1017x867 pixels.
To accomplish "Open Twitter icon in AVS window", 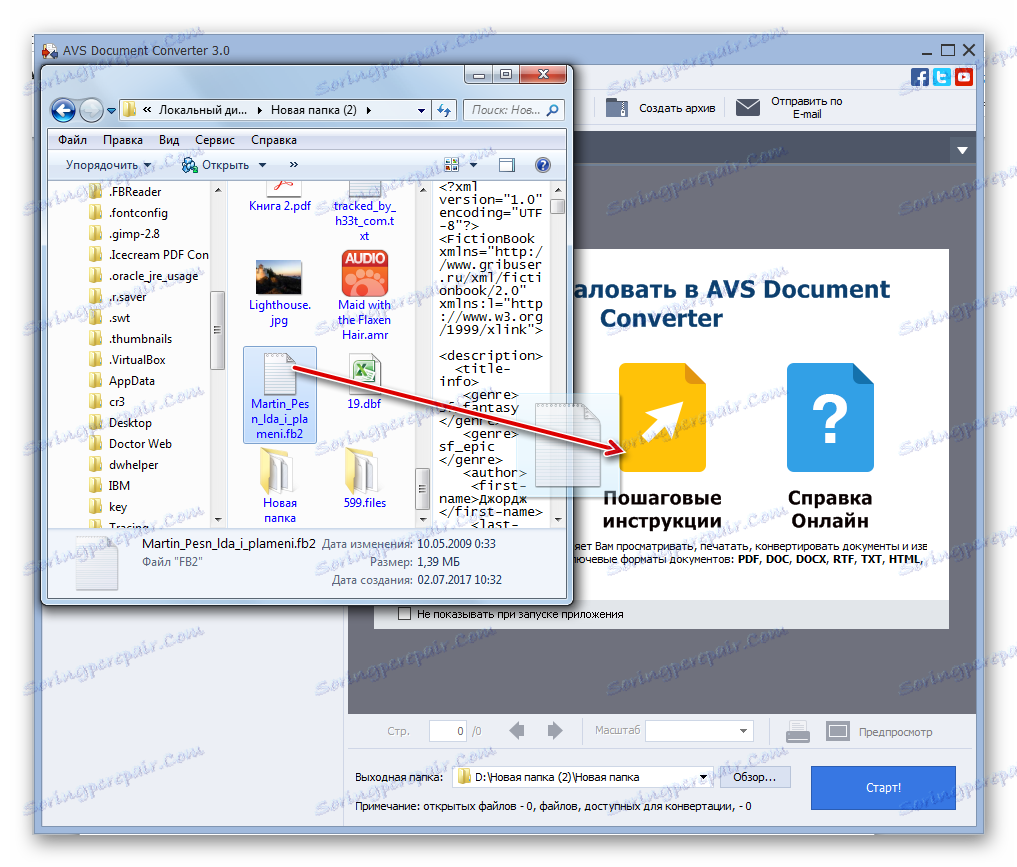I will point(941,77).
